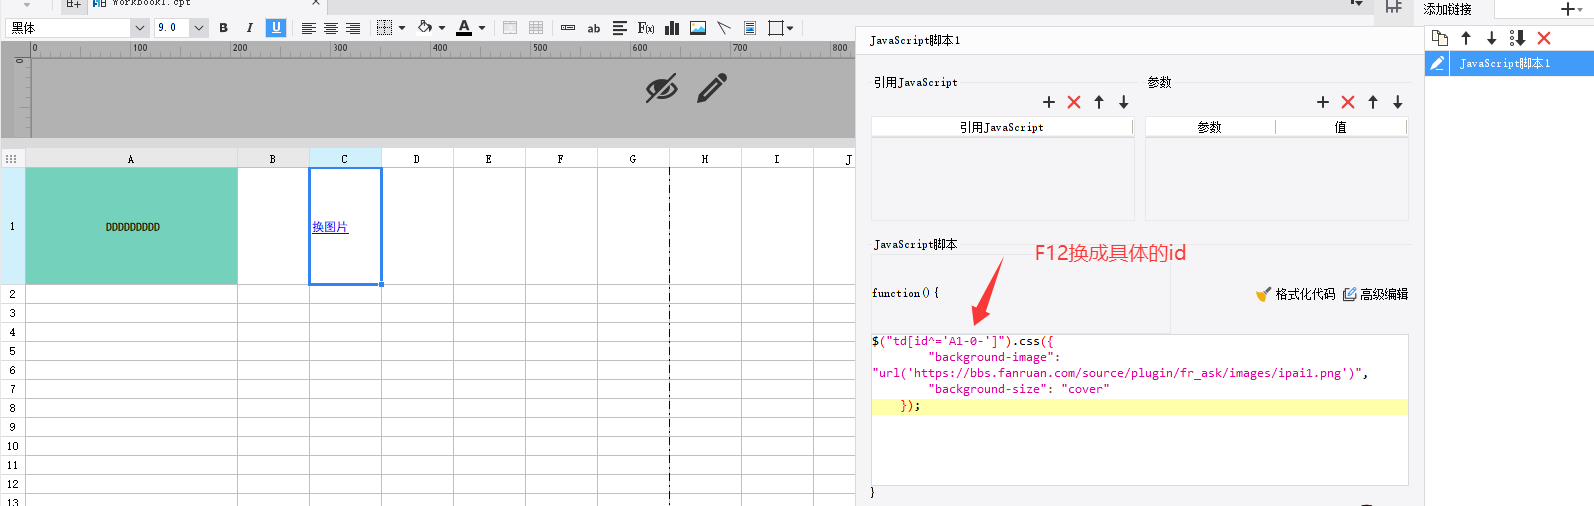This screenshot has width=1594, height=506.
Task: Select row header 1
Action: click(13, 226)
